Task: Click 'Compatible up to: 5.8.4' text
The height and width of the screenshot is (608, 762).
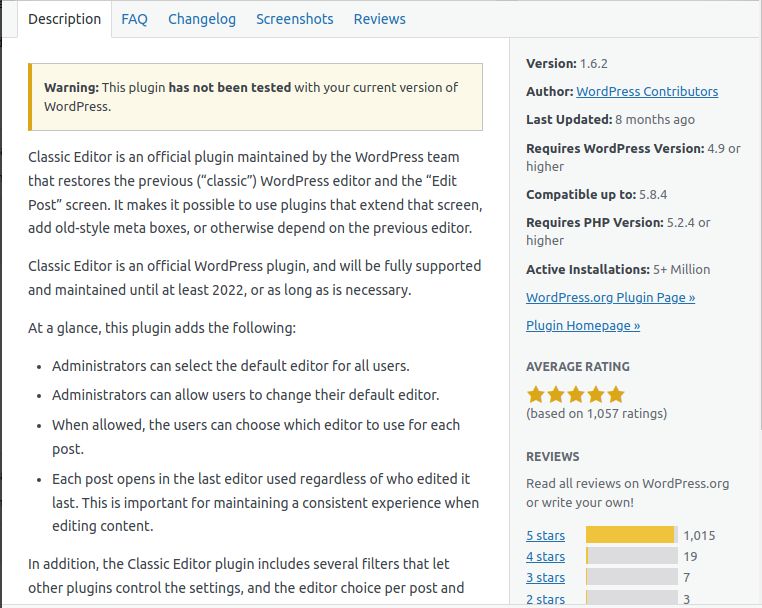Action: point(596,194)
